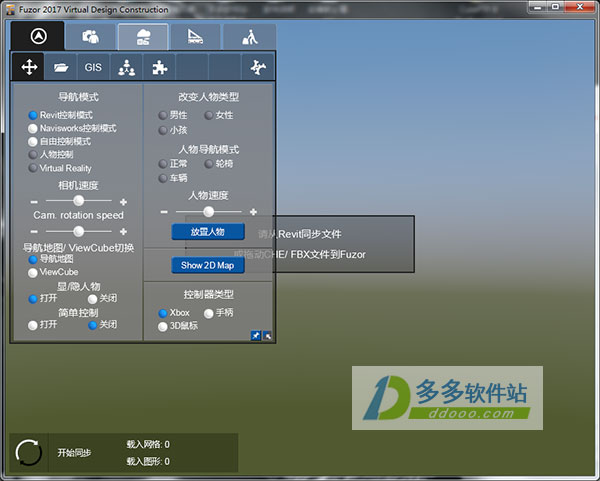The height and width of the screenshot is (481, 600).
Task: Select the move arrows navigation sub-tab
Action: point(29,67)
